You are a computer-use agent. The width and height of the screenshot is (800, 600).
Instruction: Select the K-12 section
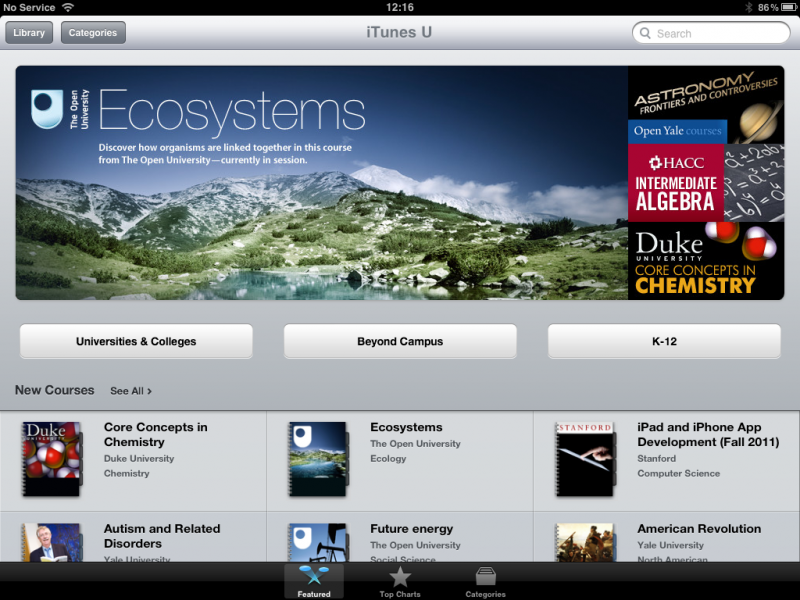[x=664, y=341]
